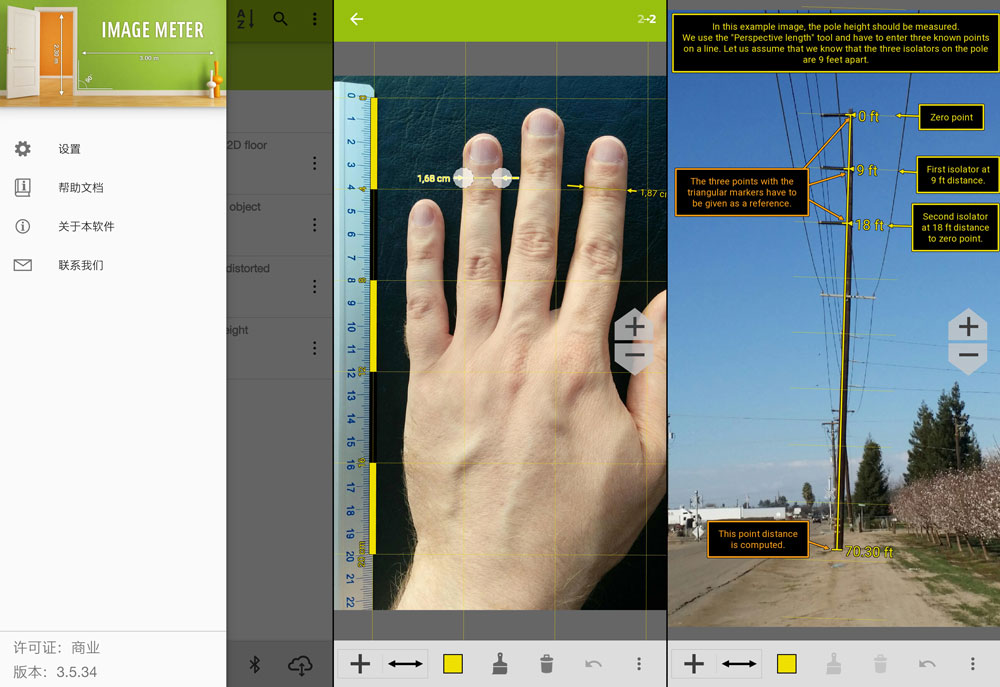Select the top explanatory text box on pole image
This screenshot has width=1000, height=687.
[x=835, y=43]
